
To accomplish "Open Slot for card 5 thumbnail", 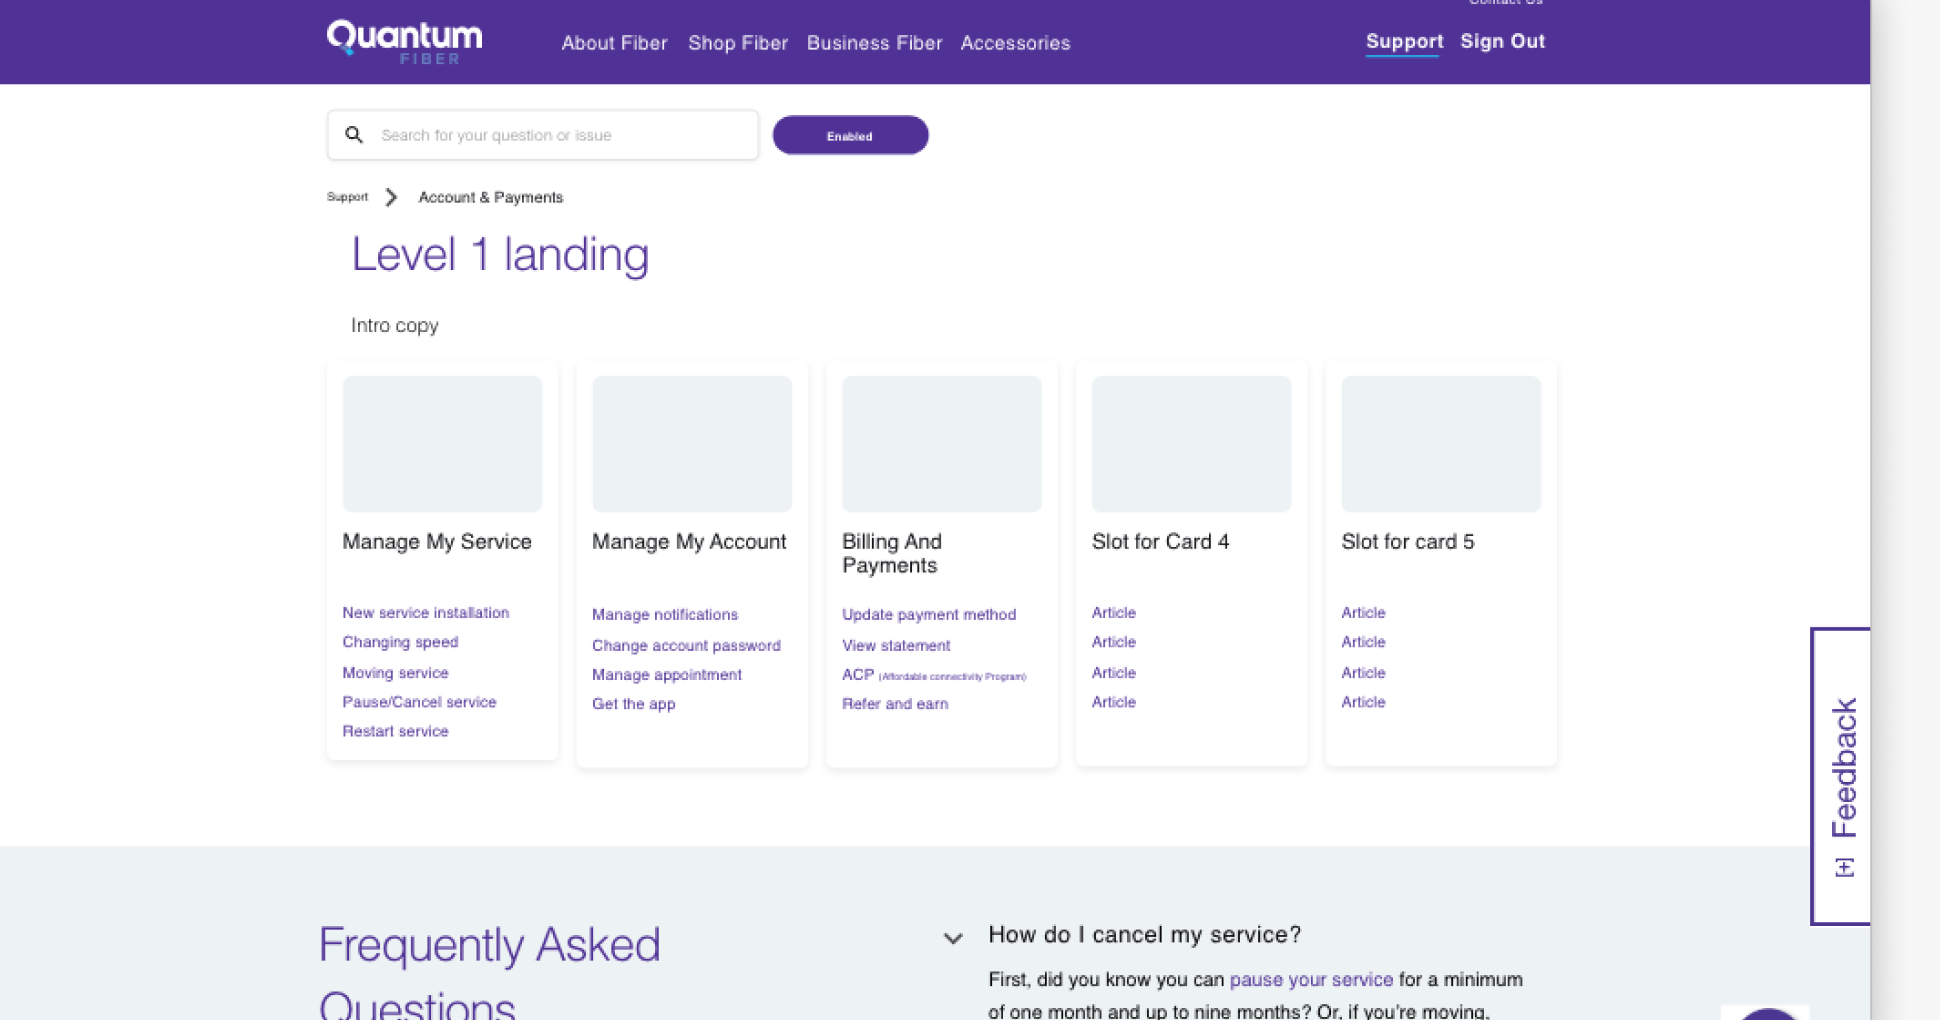I will tap(1441, 444).
